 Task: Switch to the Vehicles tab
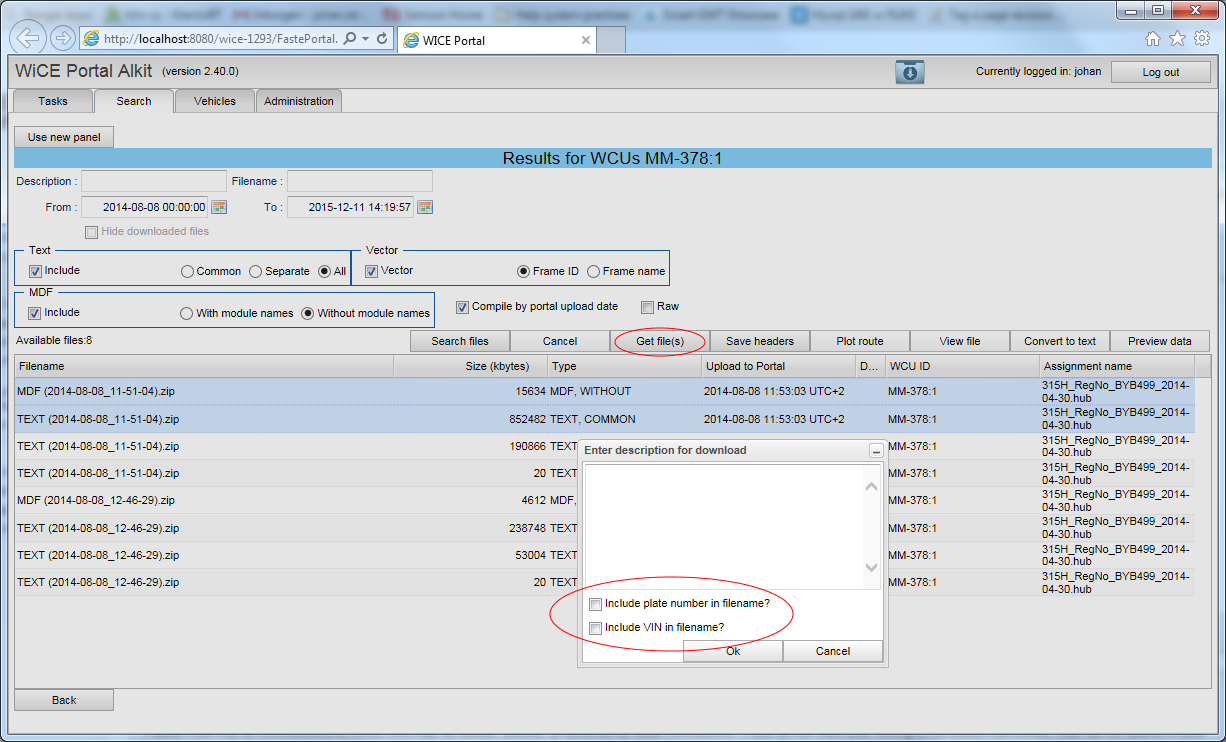pyautogui.click(x=215, y=101)
